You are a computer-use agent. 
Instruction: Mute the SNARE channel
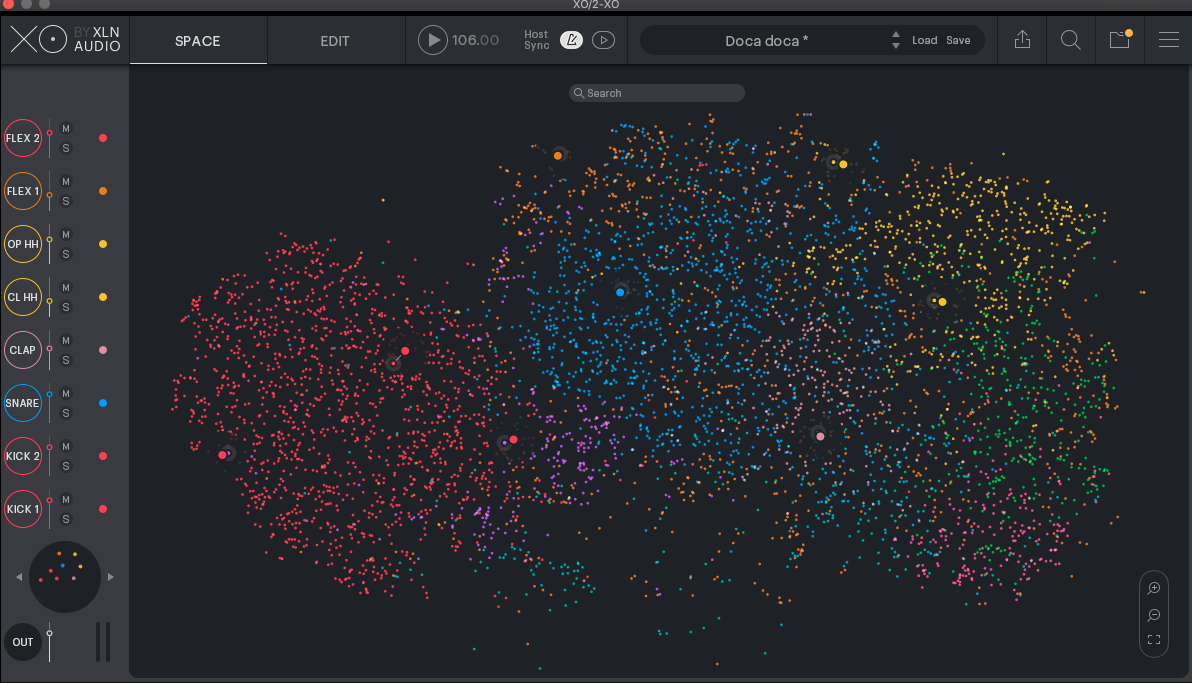coord(66,394)
